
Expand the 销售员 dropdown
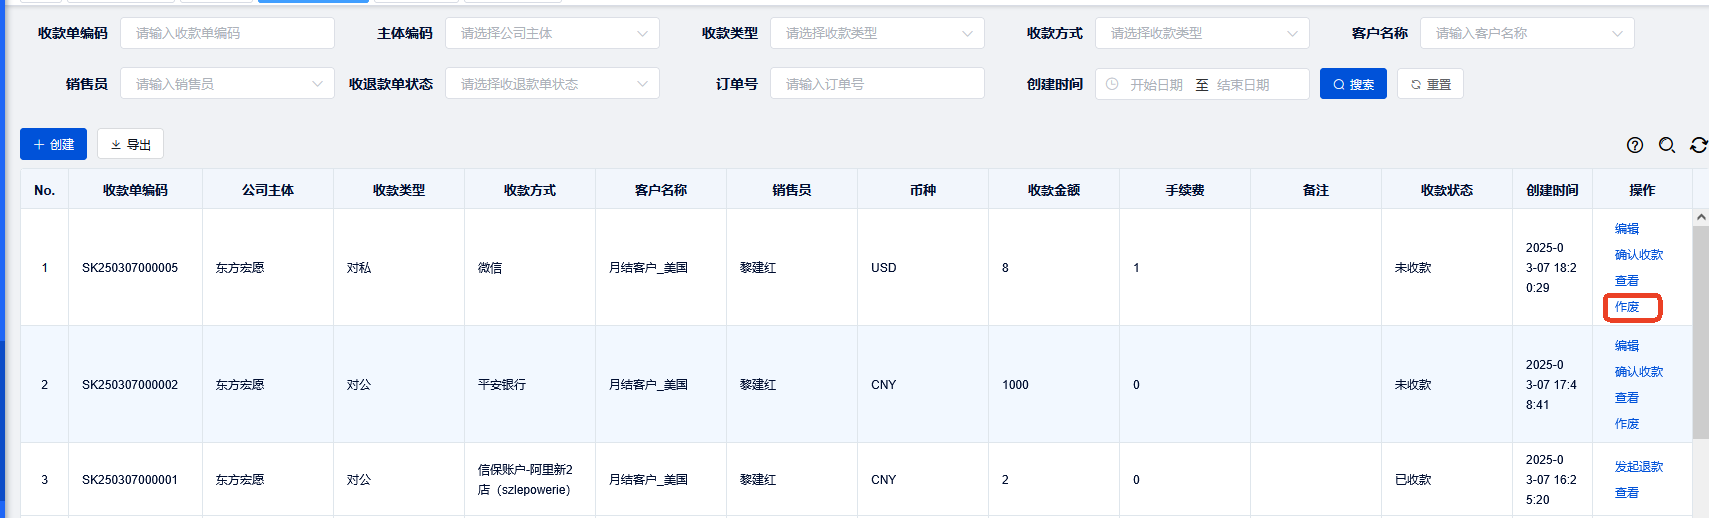pos(226,84)
